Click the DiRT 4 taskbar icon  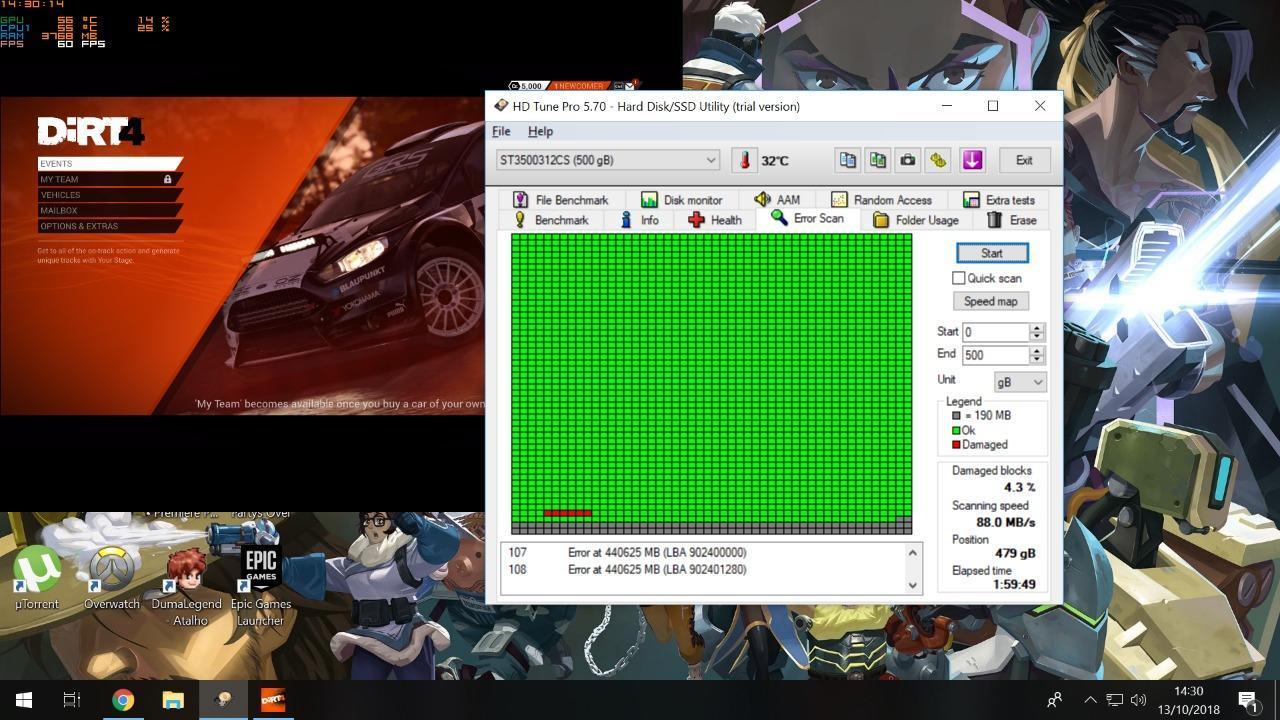point(273,700)
